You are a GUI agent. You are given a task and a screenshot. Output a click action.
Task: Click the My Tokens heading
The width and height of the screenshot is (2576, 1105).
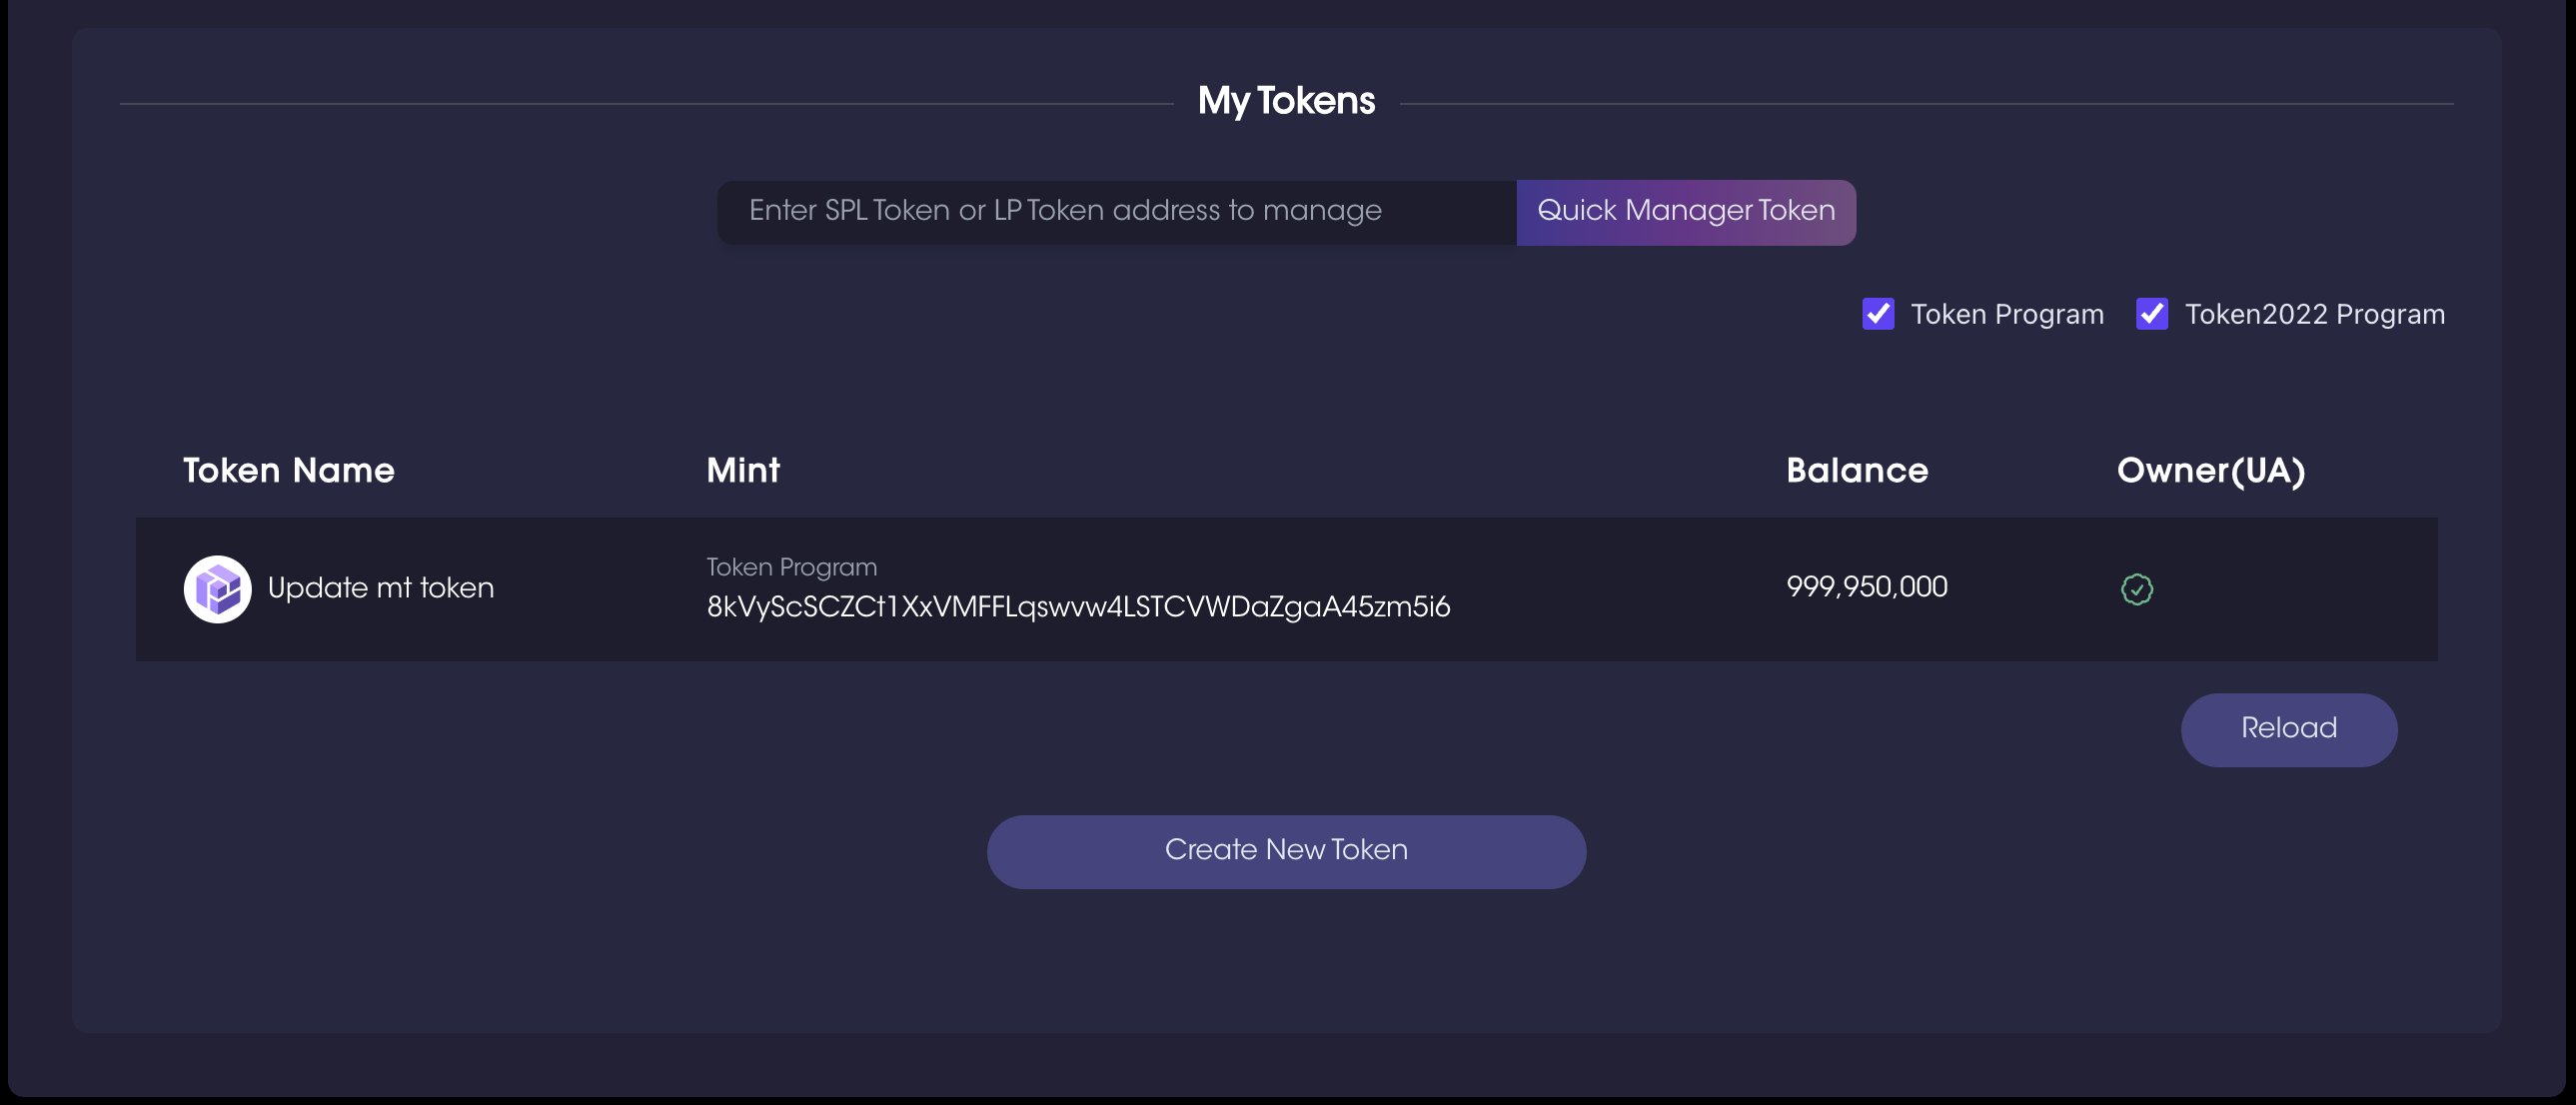click(1286, 101)
